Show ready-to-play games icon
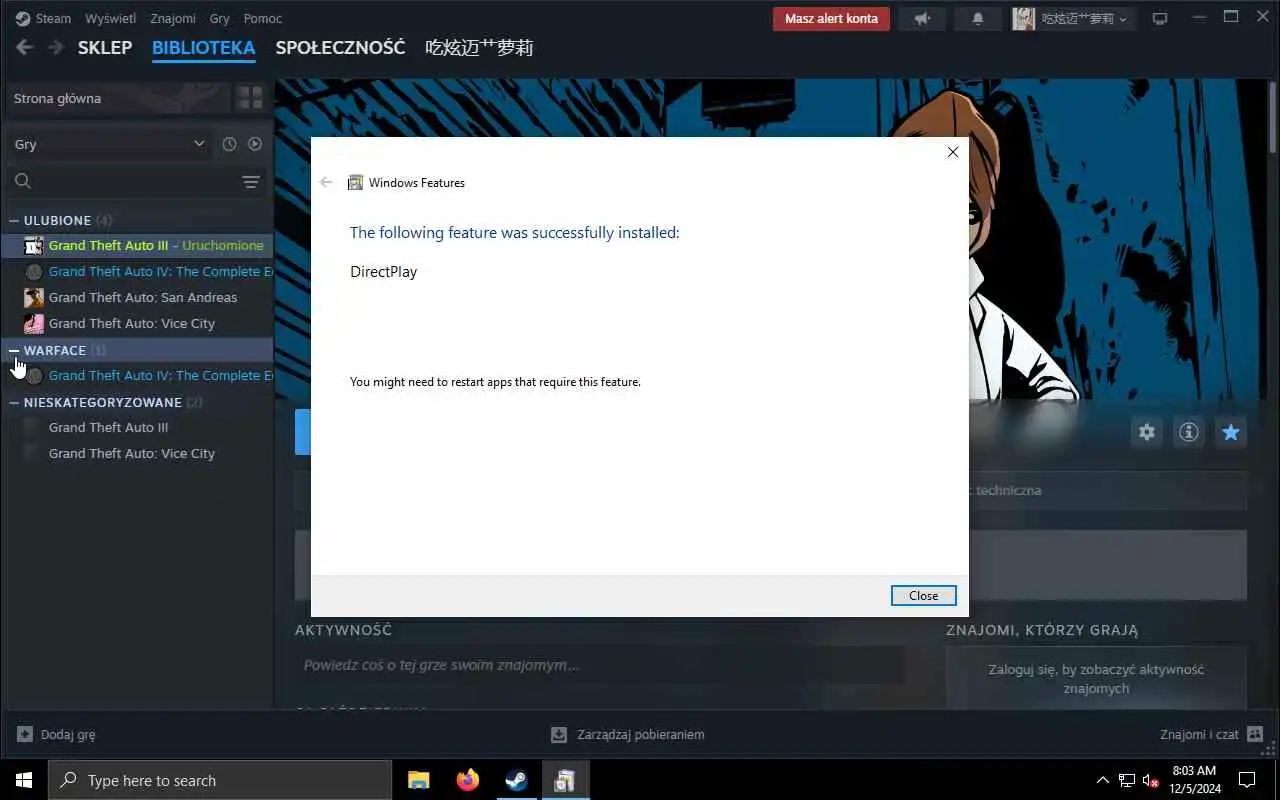 (255, 144)
